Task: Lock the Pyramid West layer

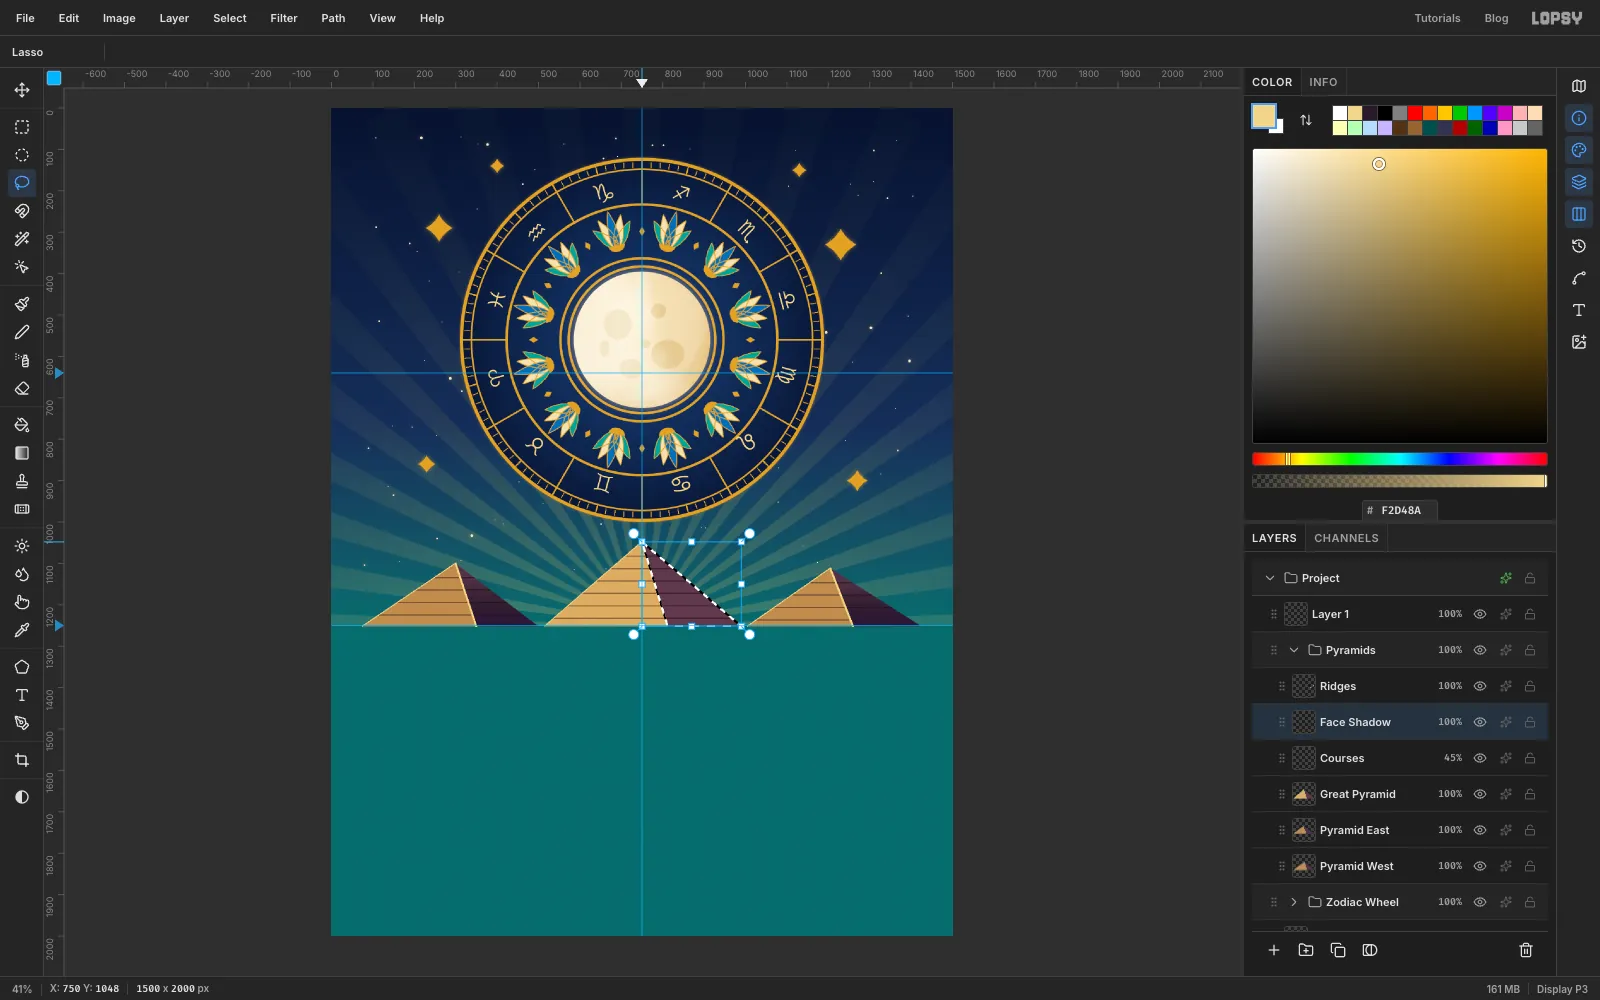Action: (x=1530, y=866)
